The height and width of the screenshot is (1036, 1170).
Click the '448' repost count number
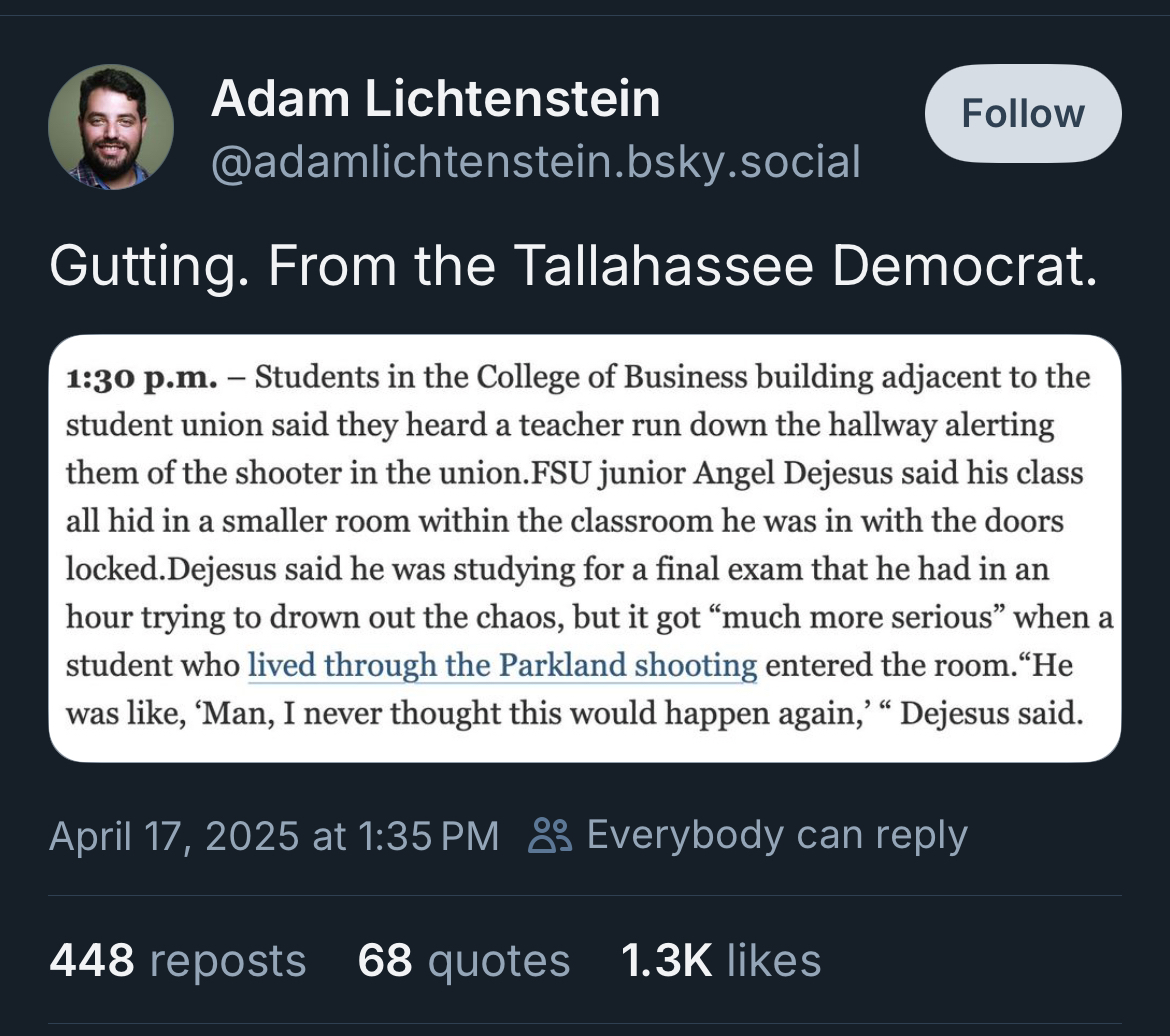point(91,960)
